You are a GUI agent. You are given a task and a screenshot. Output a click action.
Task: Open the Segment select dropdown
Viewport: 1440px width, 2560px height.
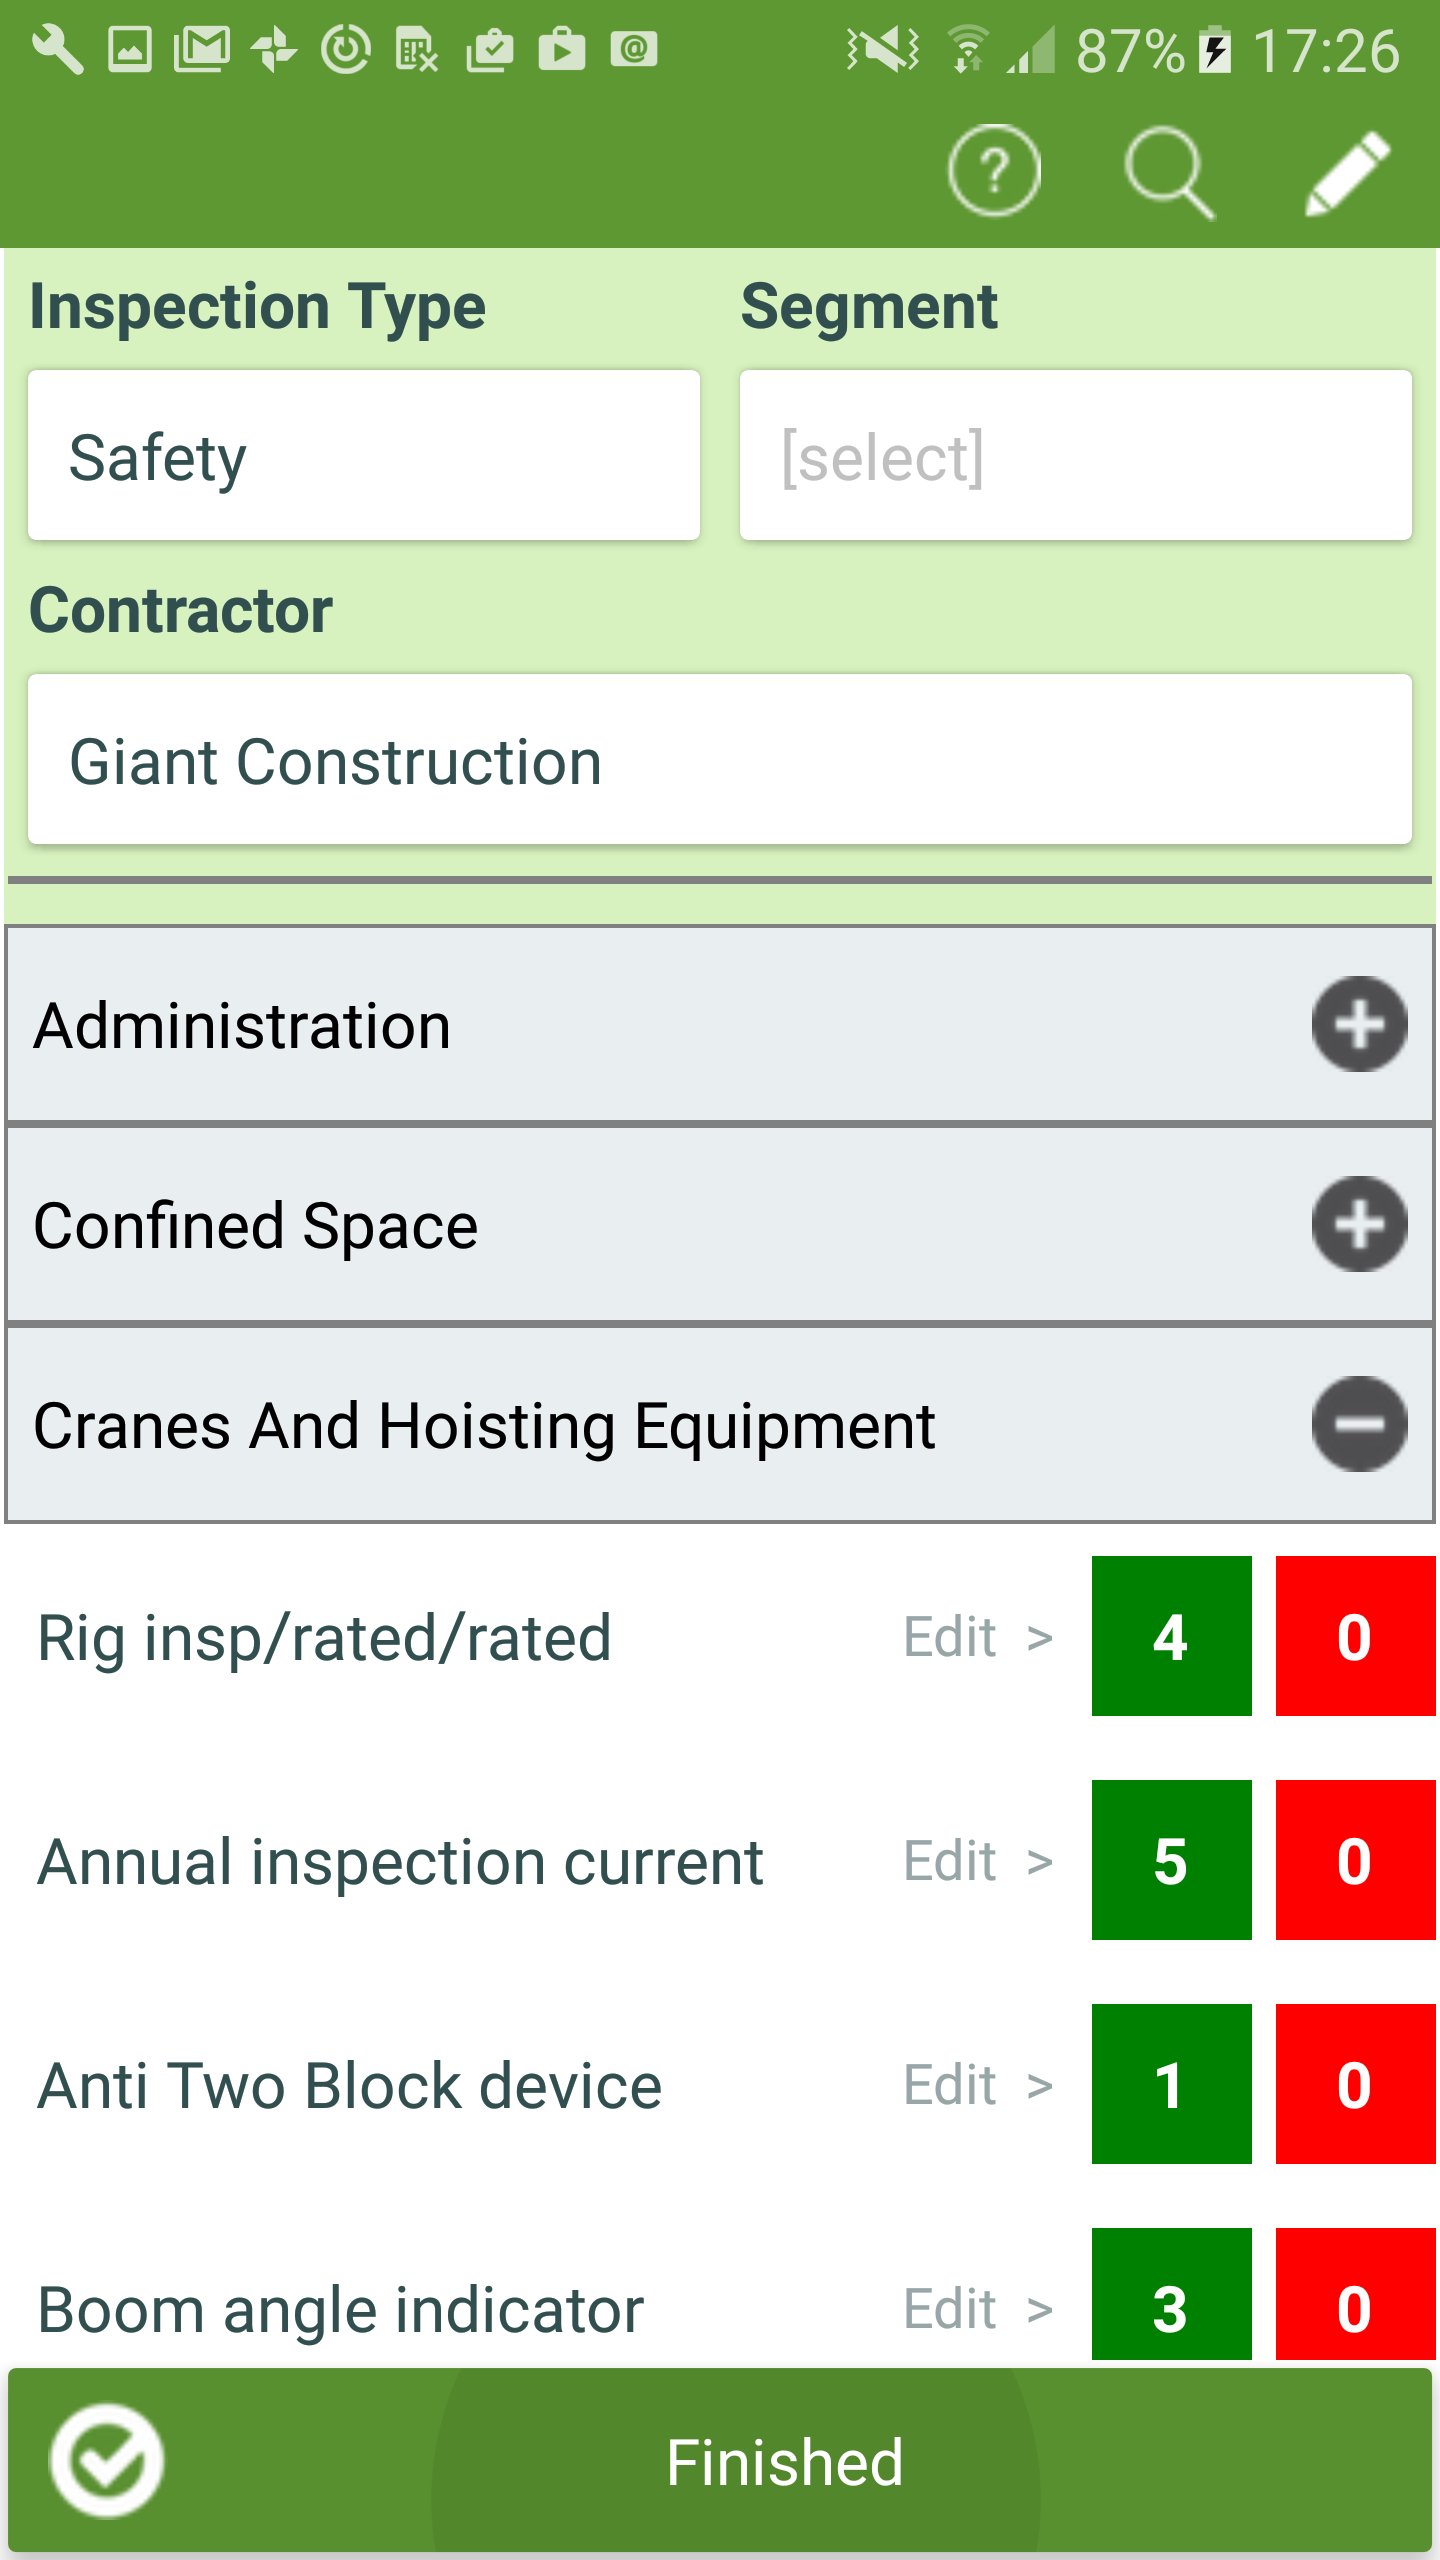point(1075,456)
